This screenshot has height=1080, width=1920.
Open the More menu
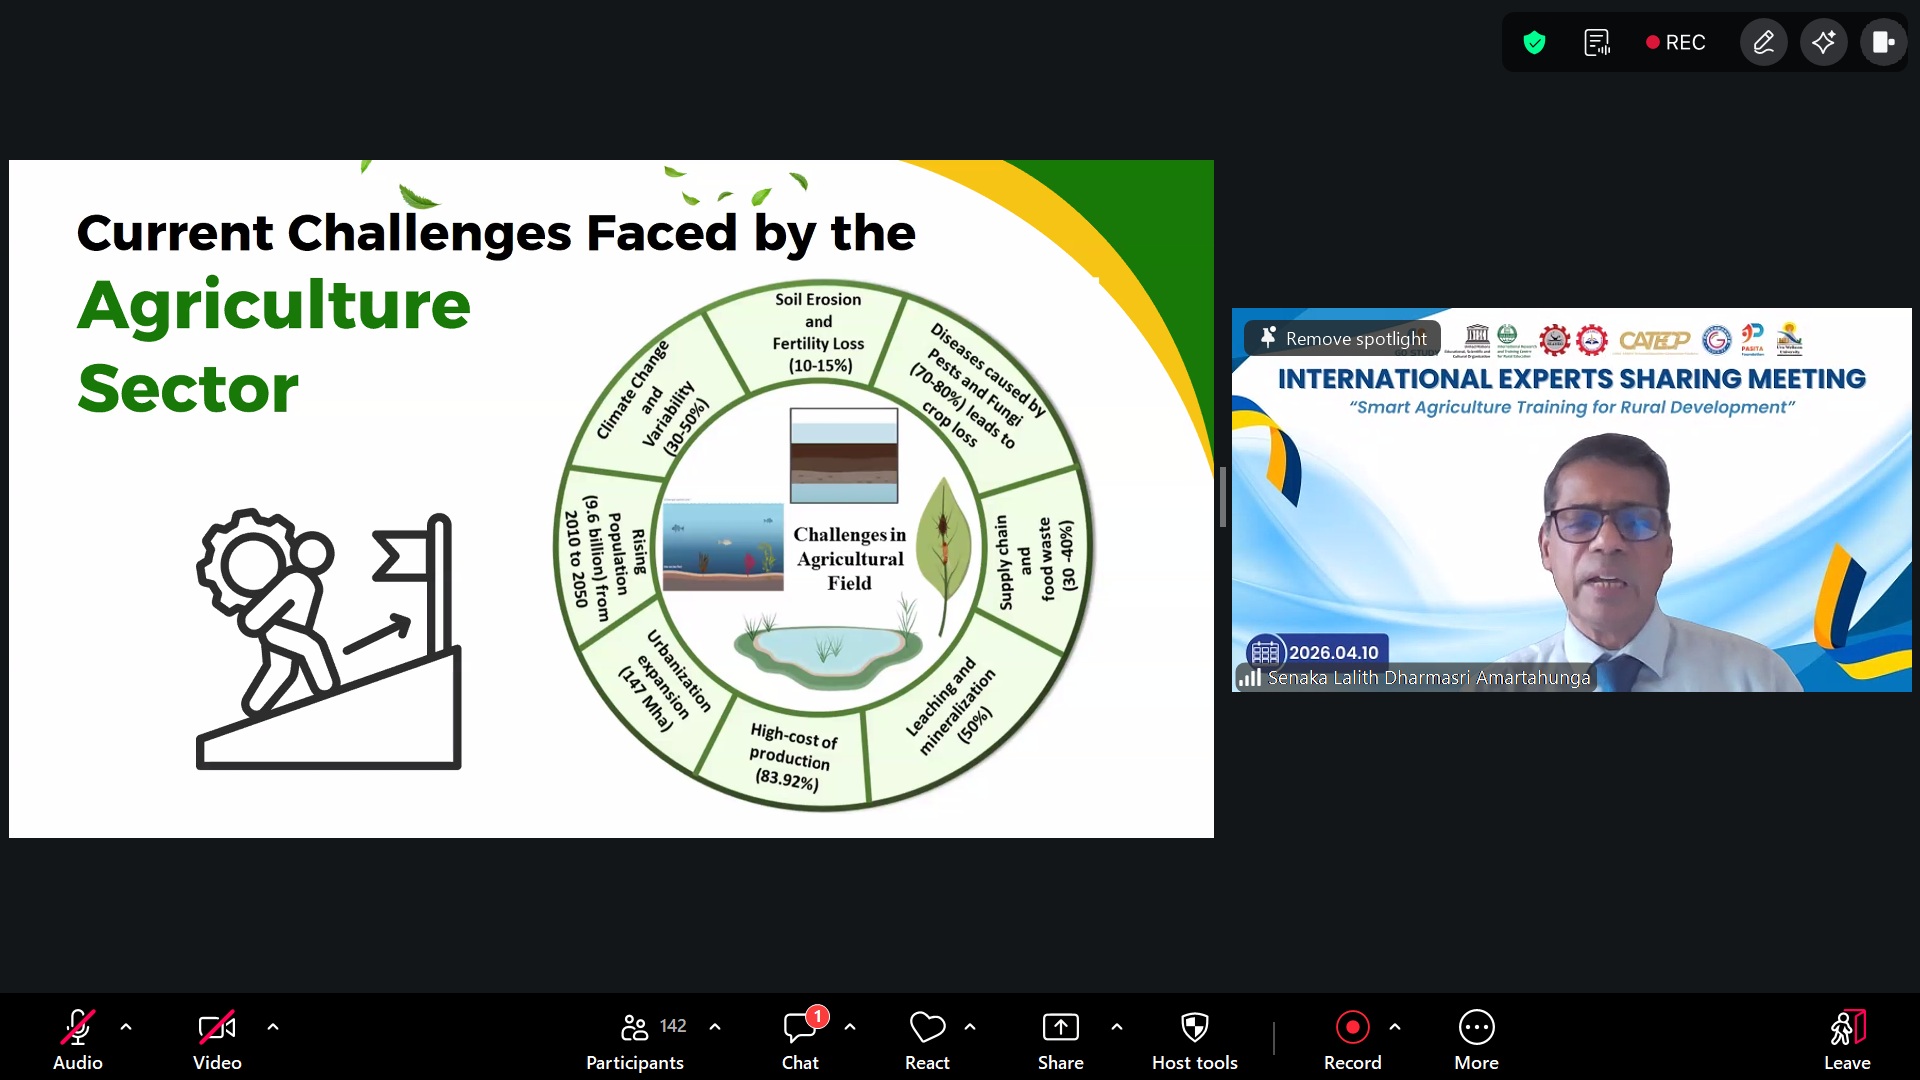[x=1476, y=1040]
